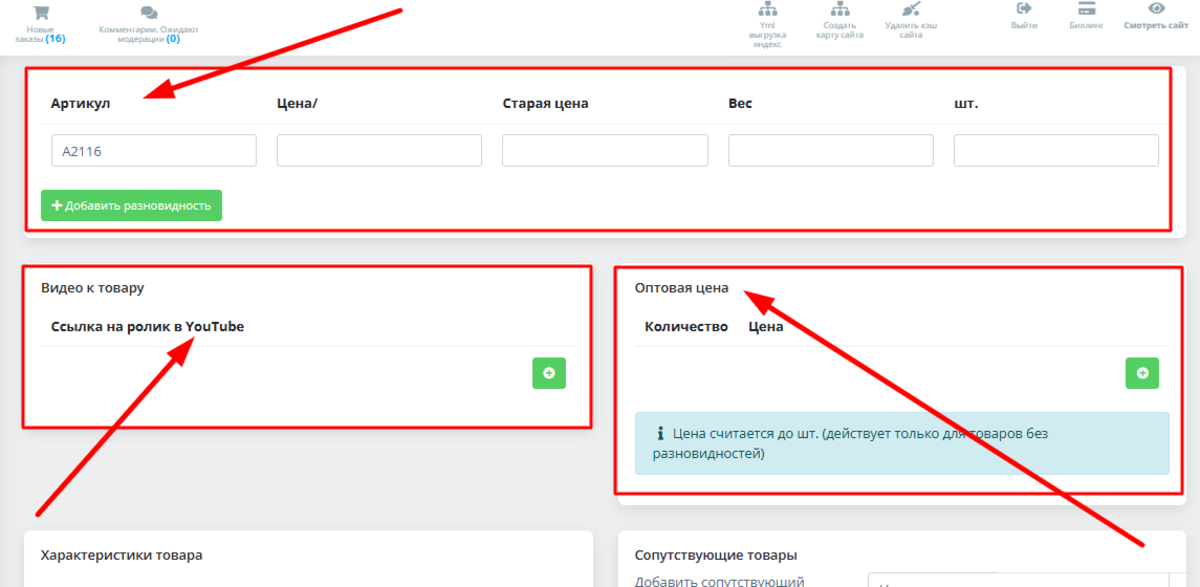Click the шт. quantity input field
The width and height of the screenshot is (1200, 587).
click(x=1056, y=151)
